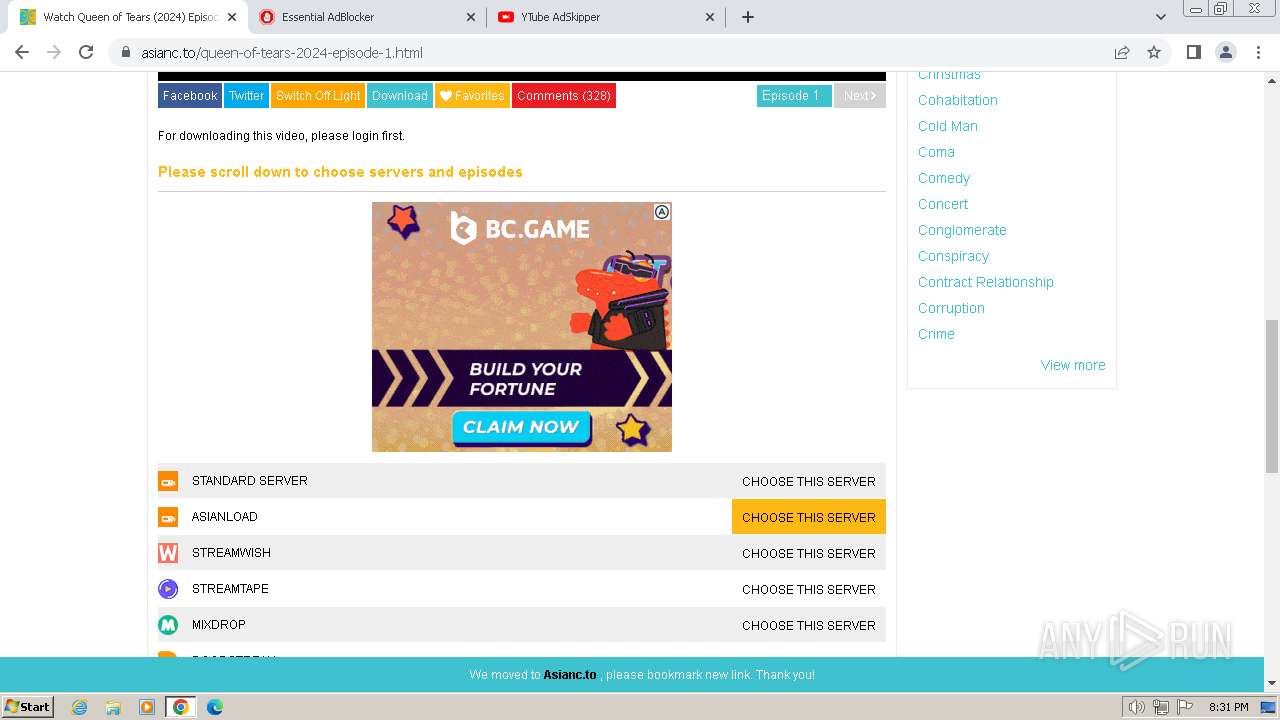Click the STANDARD SERVER icon
Screen dimensions: 1280x720
point(168,481)
